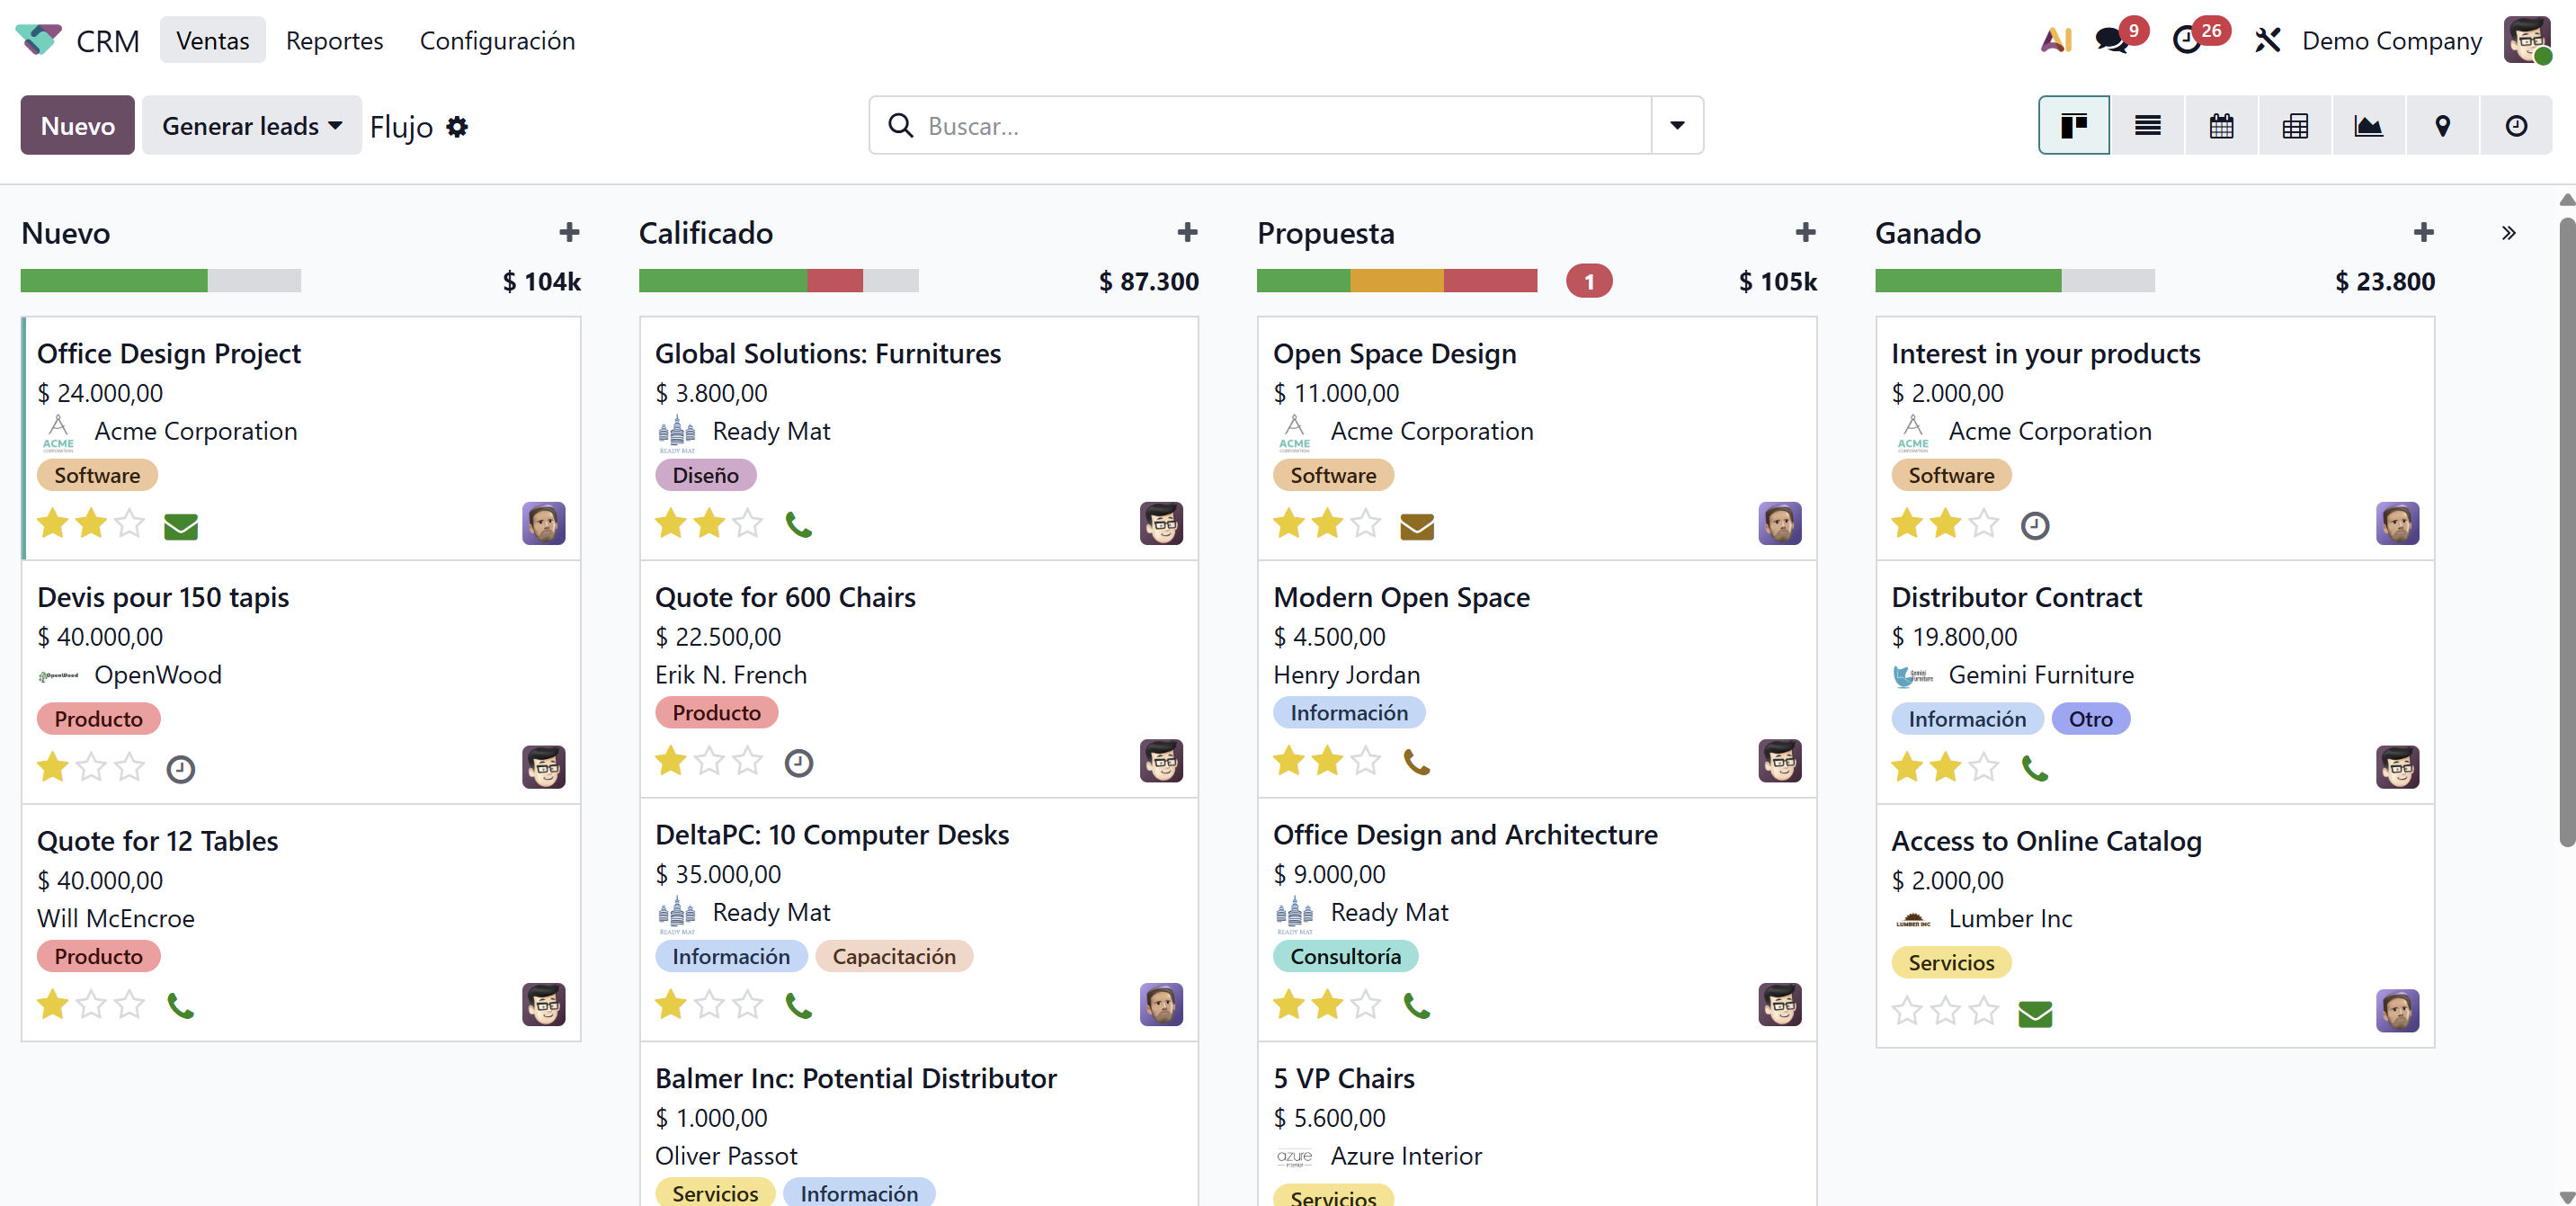Set first priority star on Access to Online Catalog
This screenshot has width=2576, height=1206.
(x=1907, y=1011)
